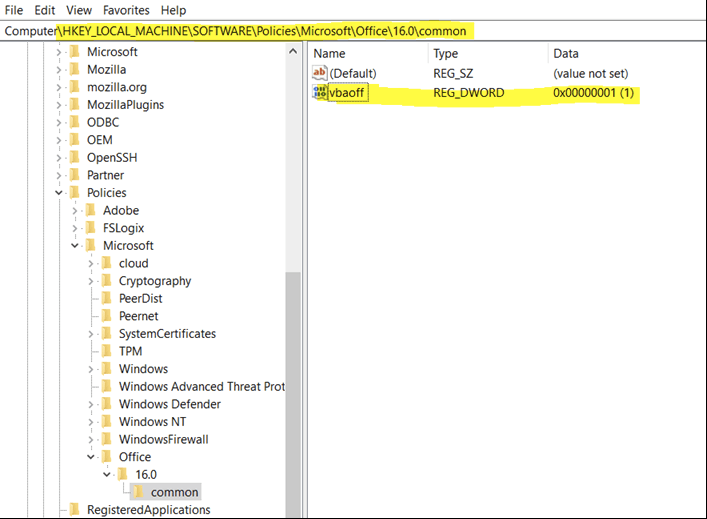Select the PeerDist folder icon
707x519 pixels.
(107, 298)
